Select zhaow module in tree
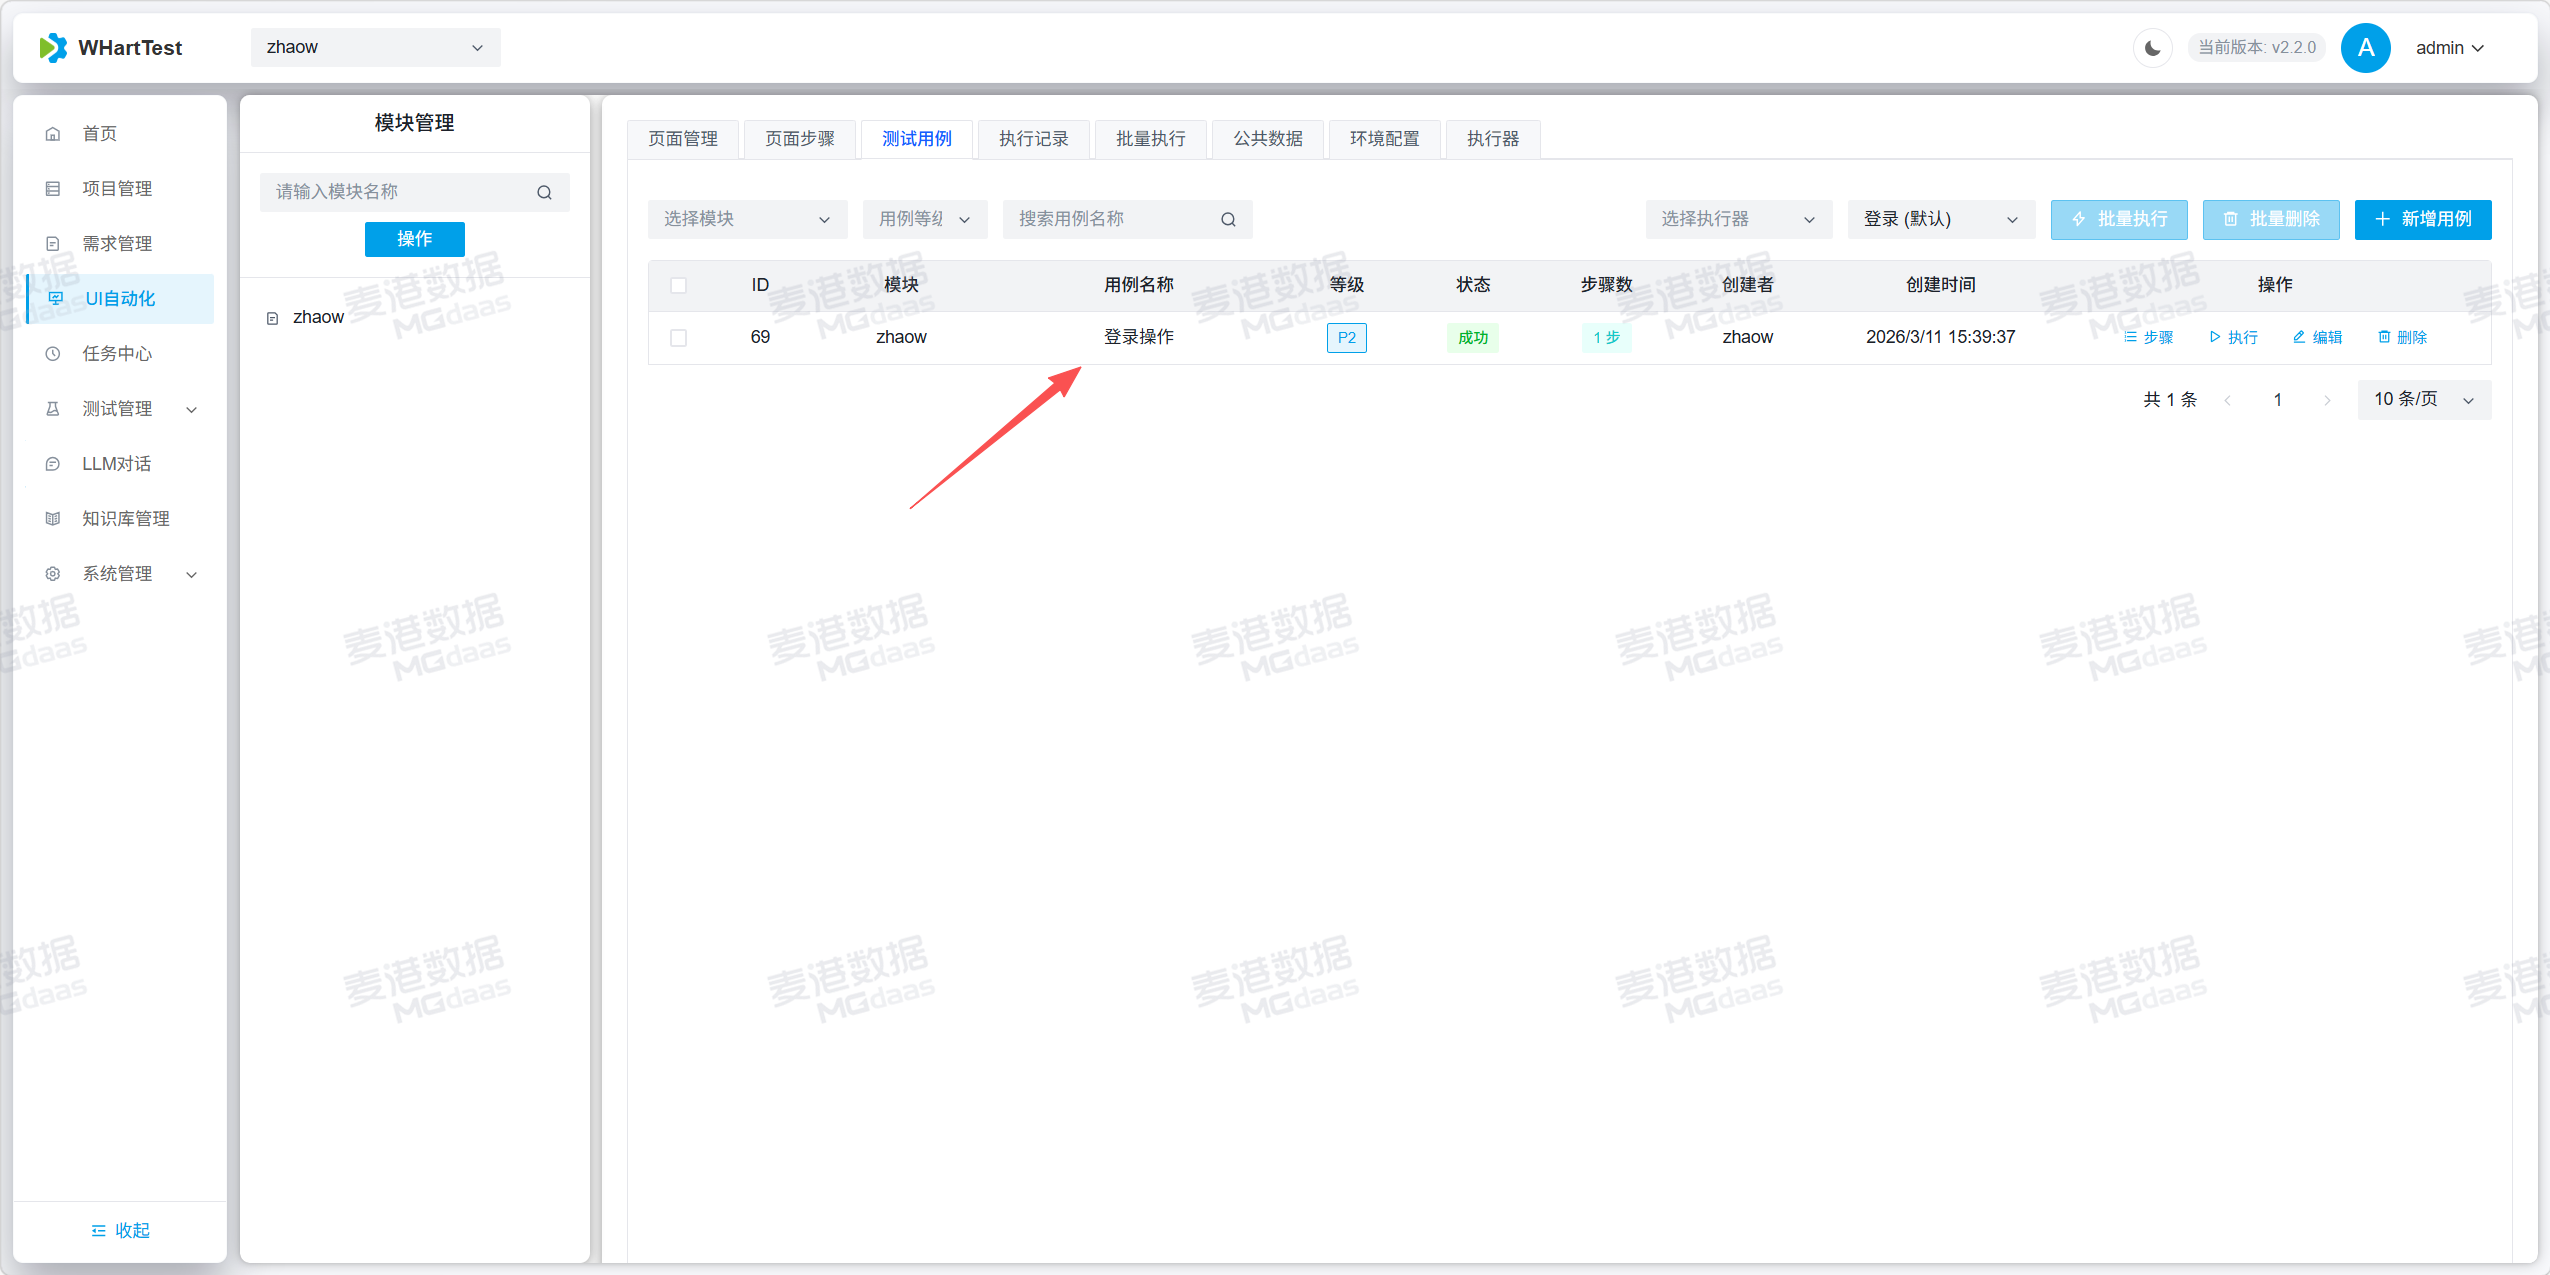2550x1275 pixels. point(318,317)
